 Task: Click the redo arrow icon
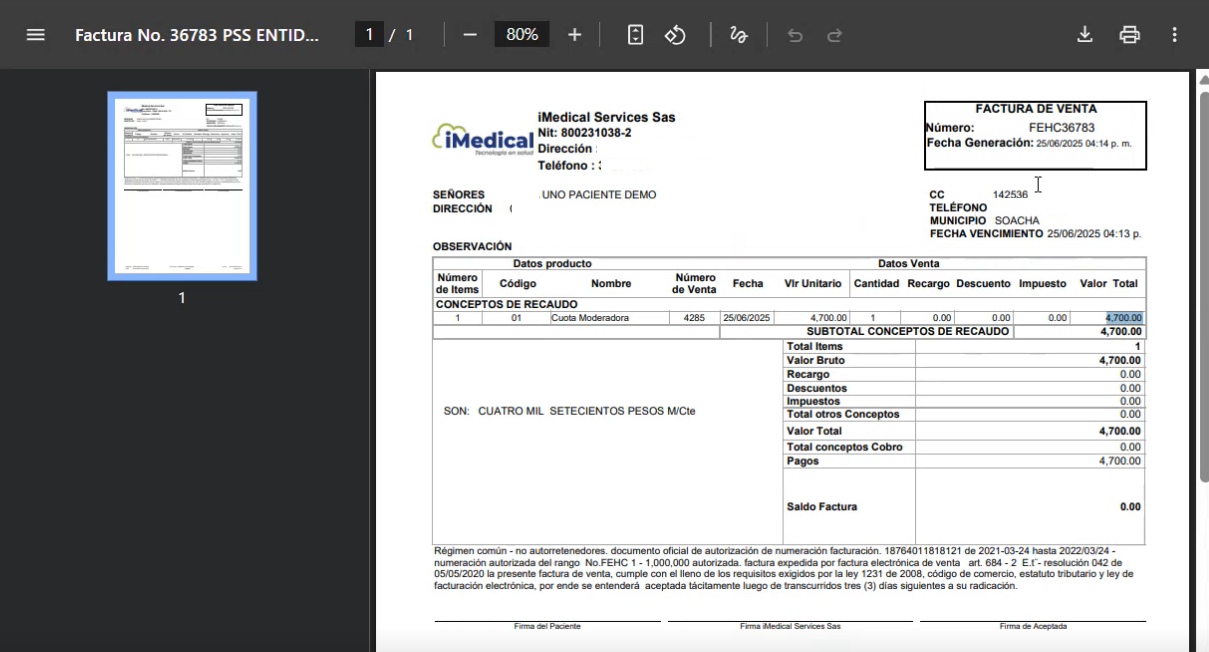tap(834, 34)
